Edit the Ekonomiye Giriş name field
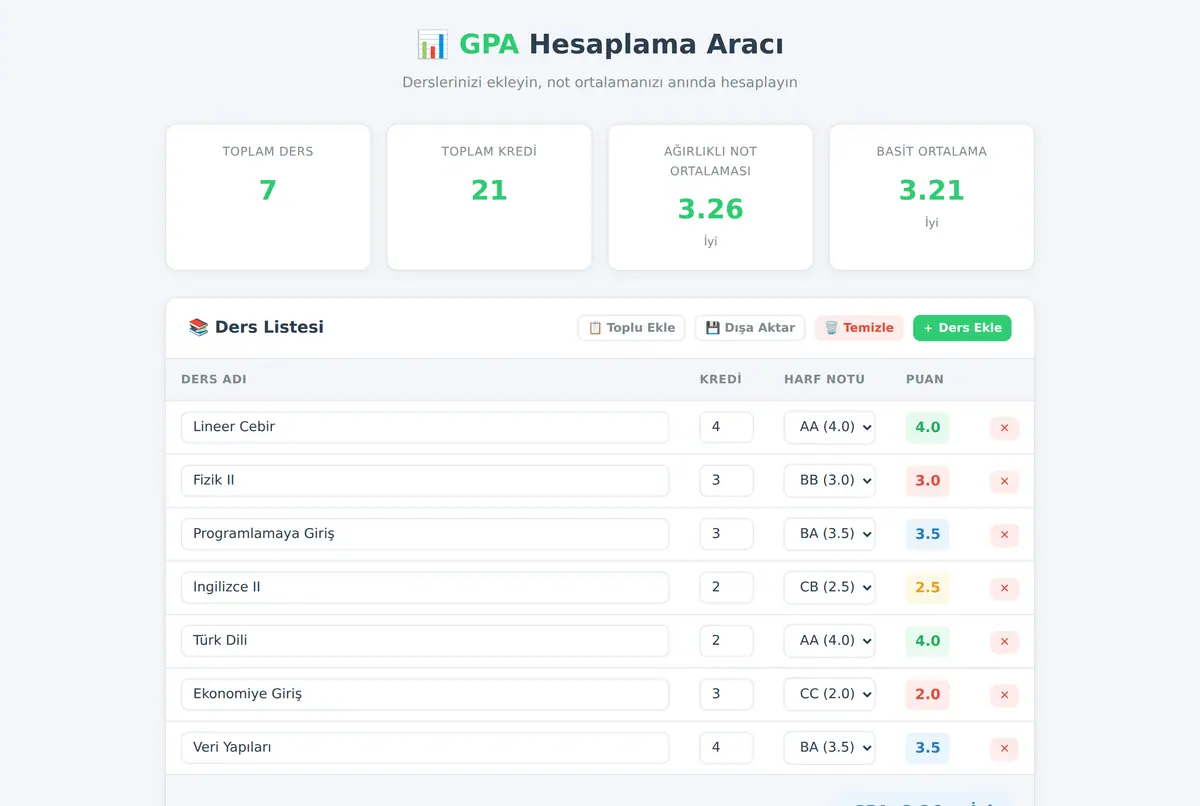The width and height of the screenshot is (1200, 806). (x=425, y=694)
